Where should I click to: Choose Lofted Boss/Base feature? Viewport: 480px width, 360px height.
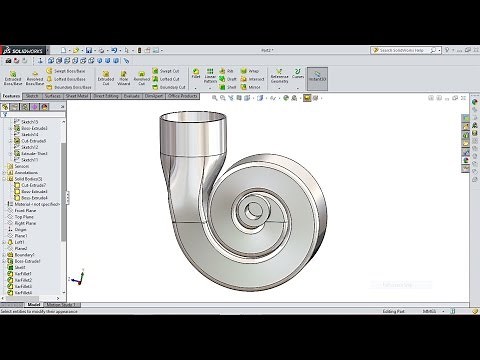tap(66, 79)
